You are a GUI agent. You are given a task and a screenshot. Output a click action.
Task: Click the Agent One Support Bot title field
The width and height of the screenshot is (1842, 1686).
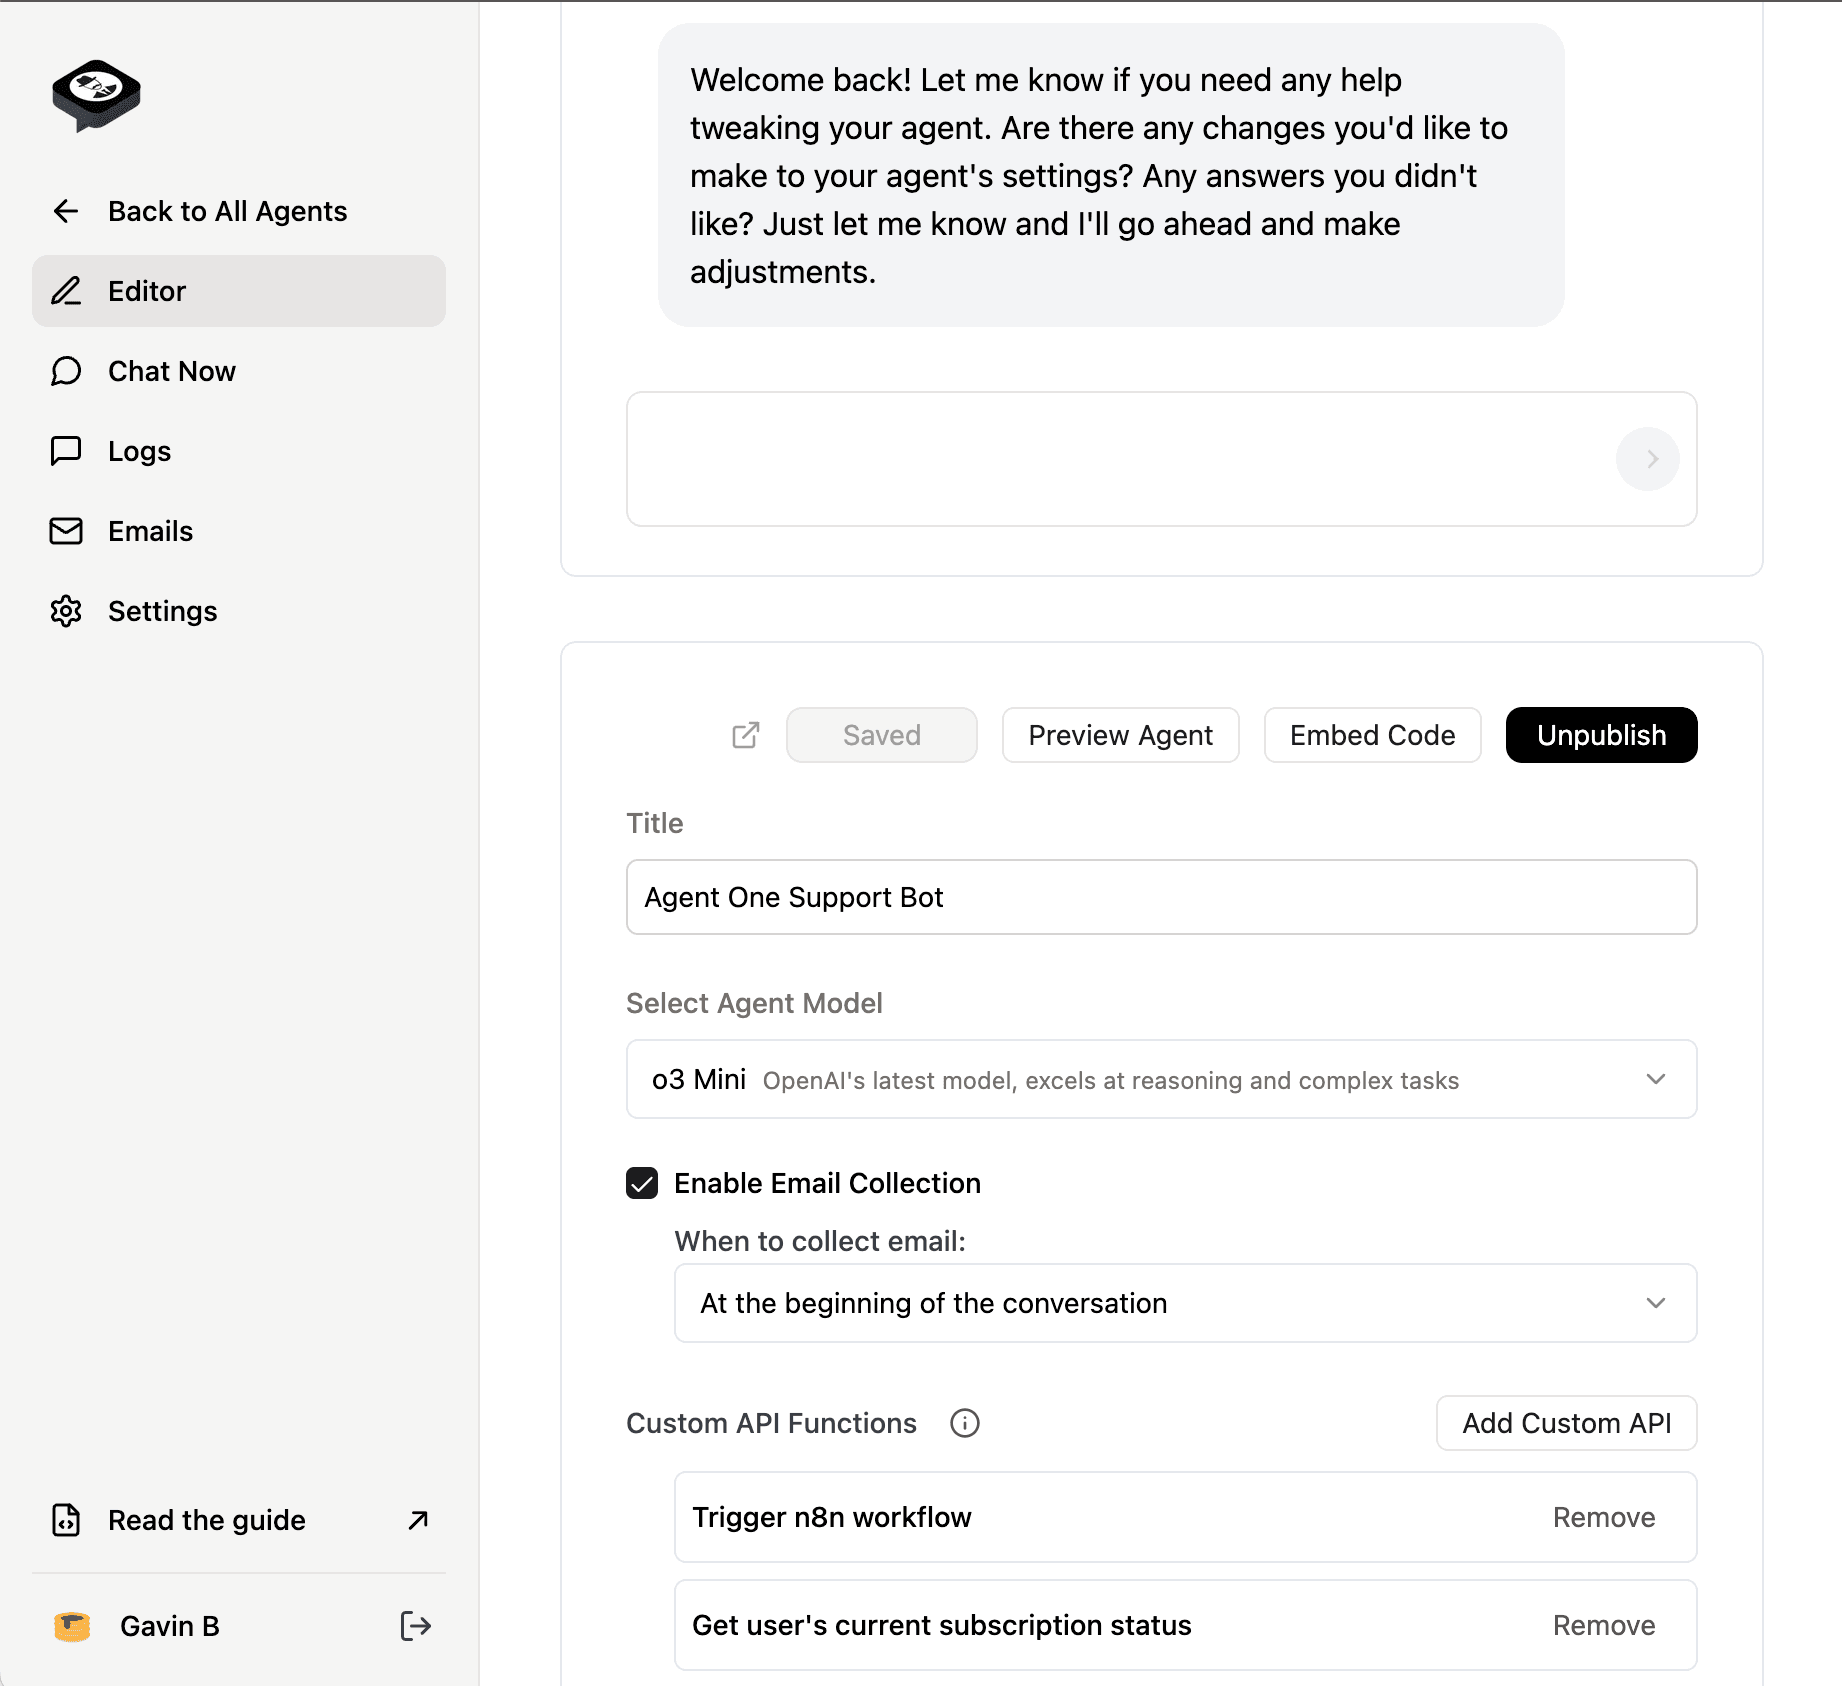pos(1160,897)
